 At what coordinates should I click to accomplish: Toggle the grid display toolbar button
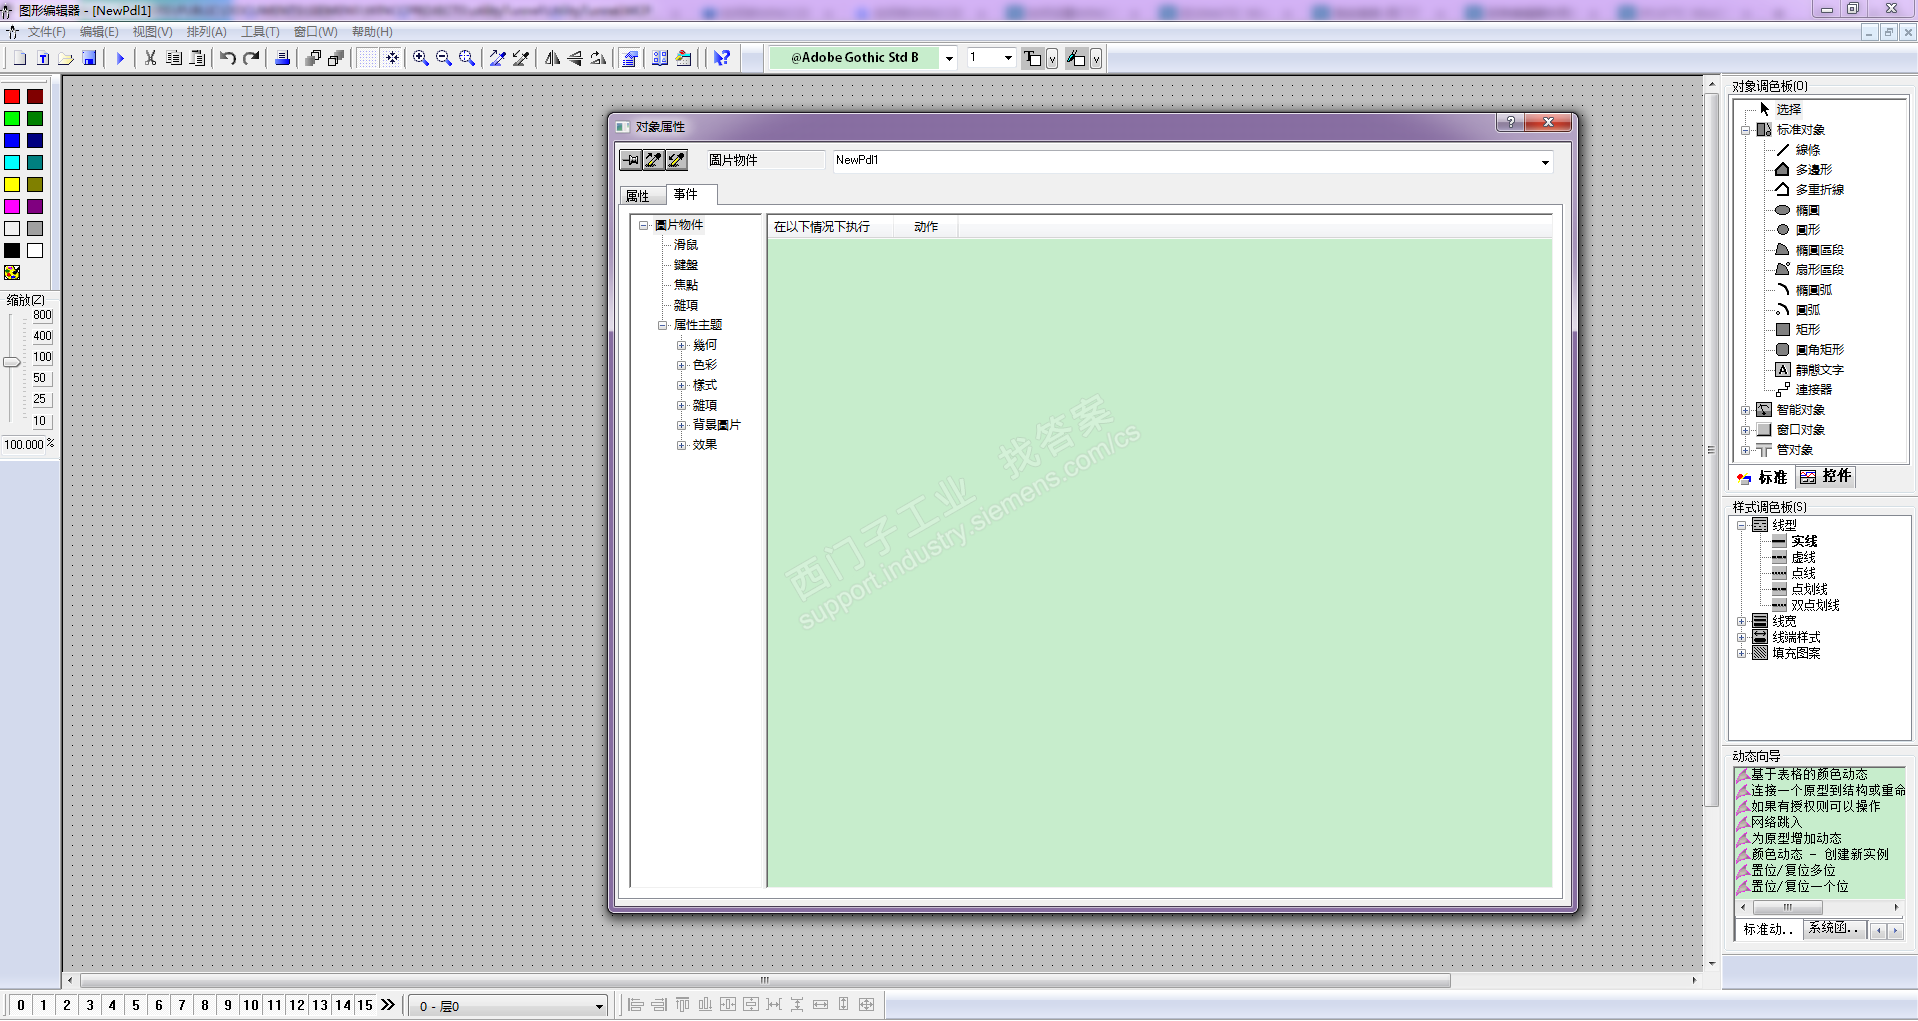[368, 58]
